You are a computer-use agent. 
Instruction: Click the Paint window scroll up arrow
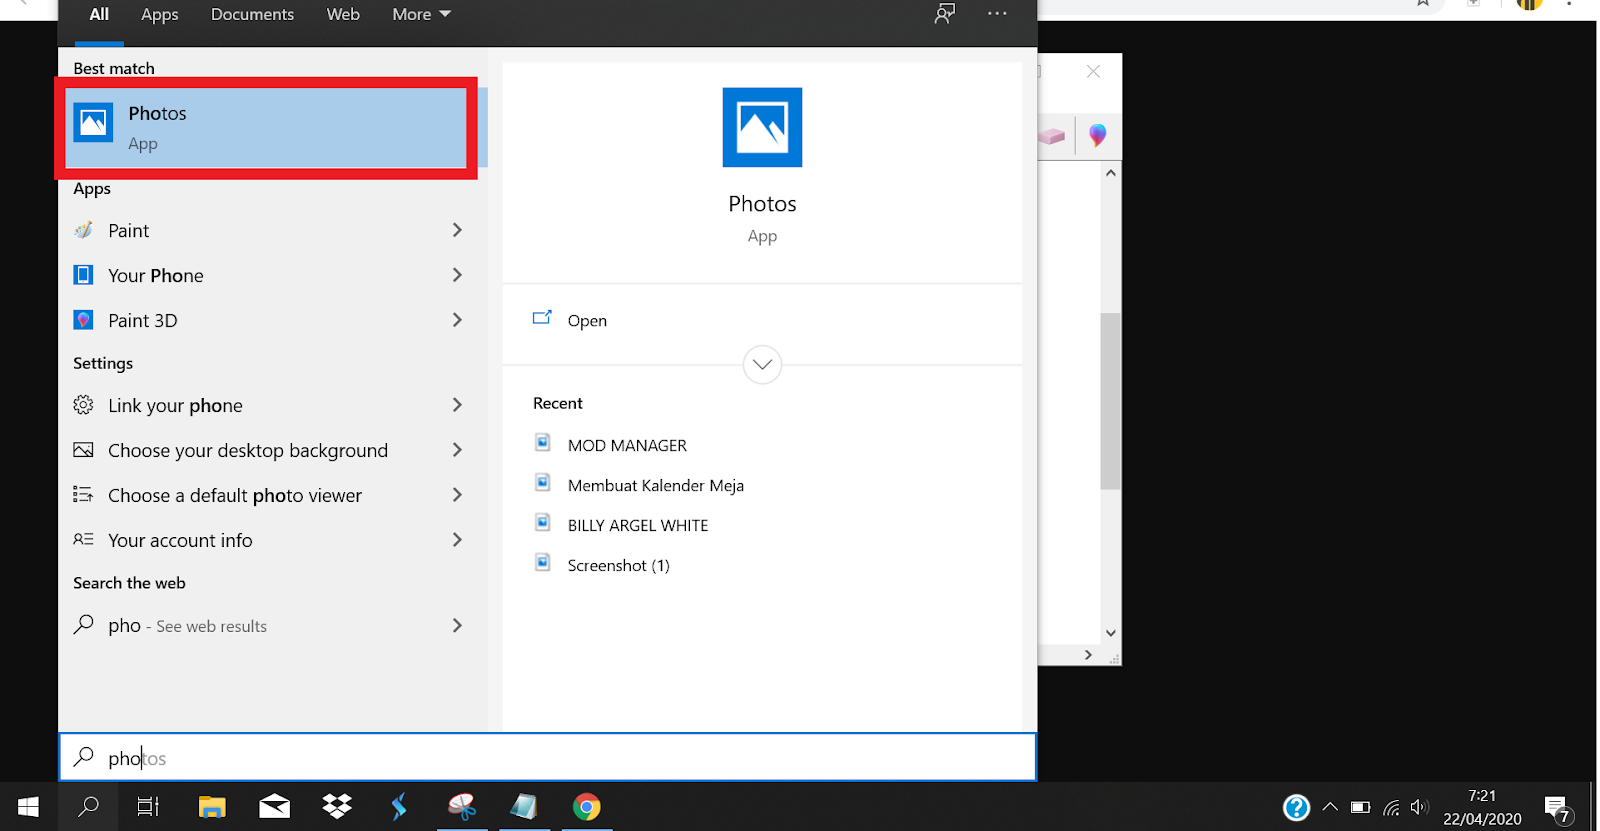click(x=1110, y=173)
